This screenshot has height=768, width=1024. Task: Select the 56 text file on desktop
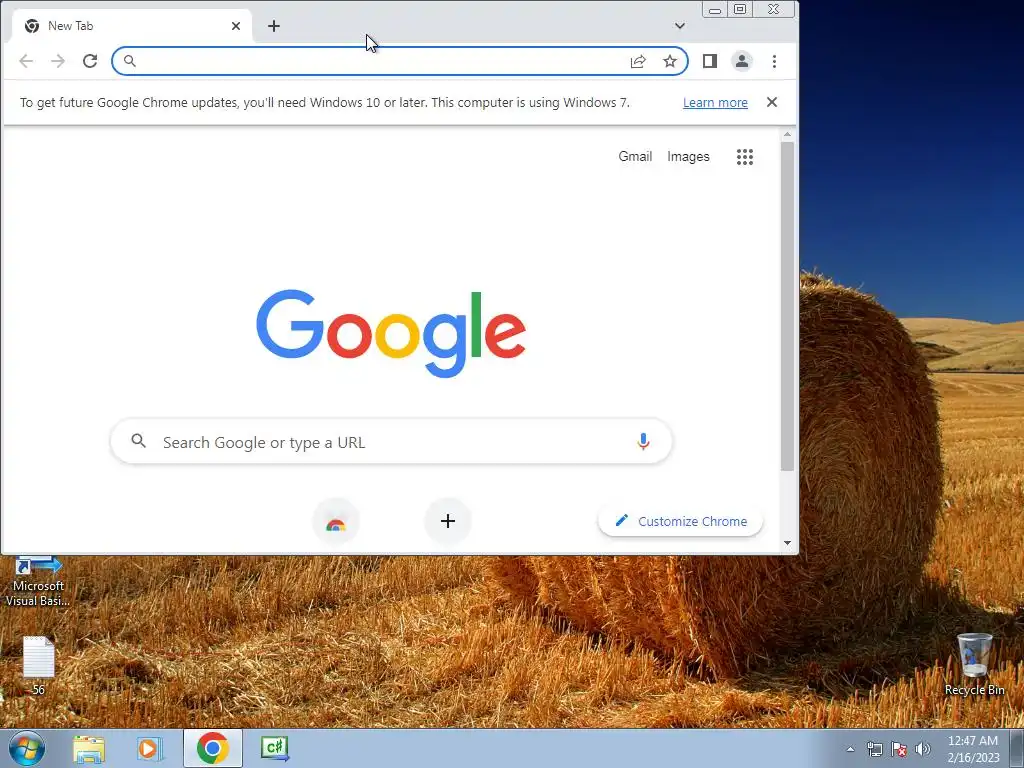click(39, 665)
